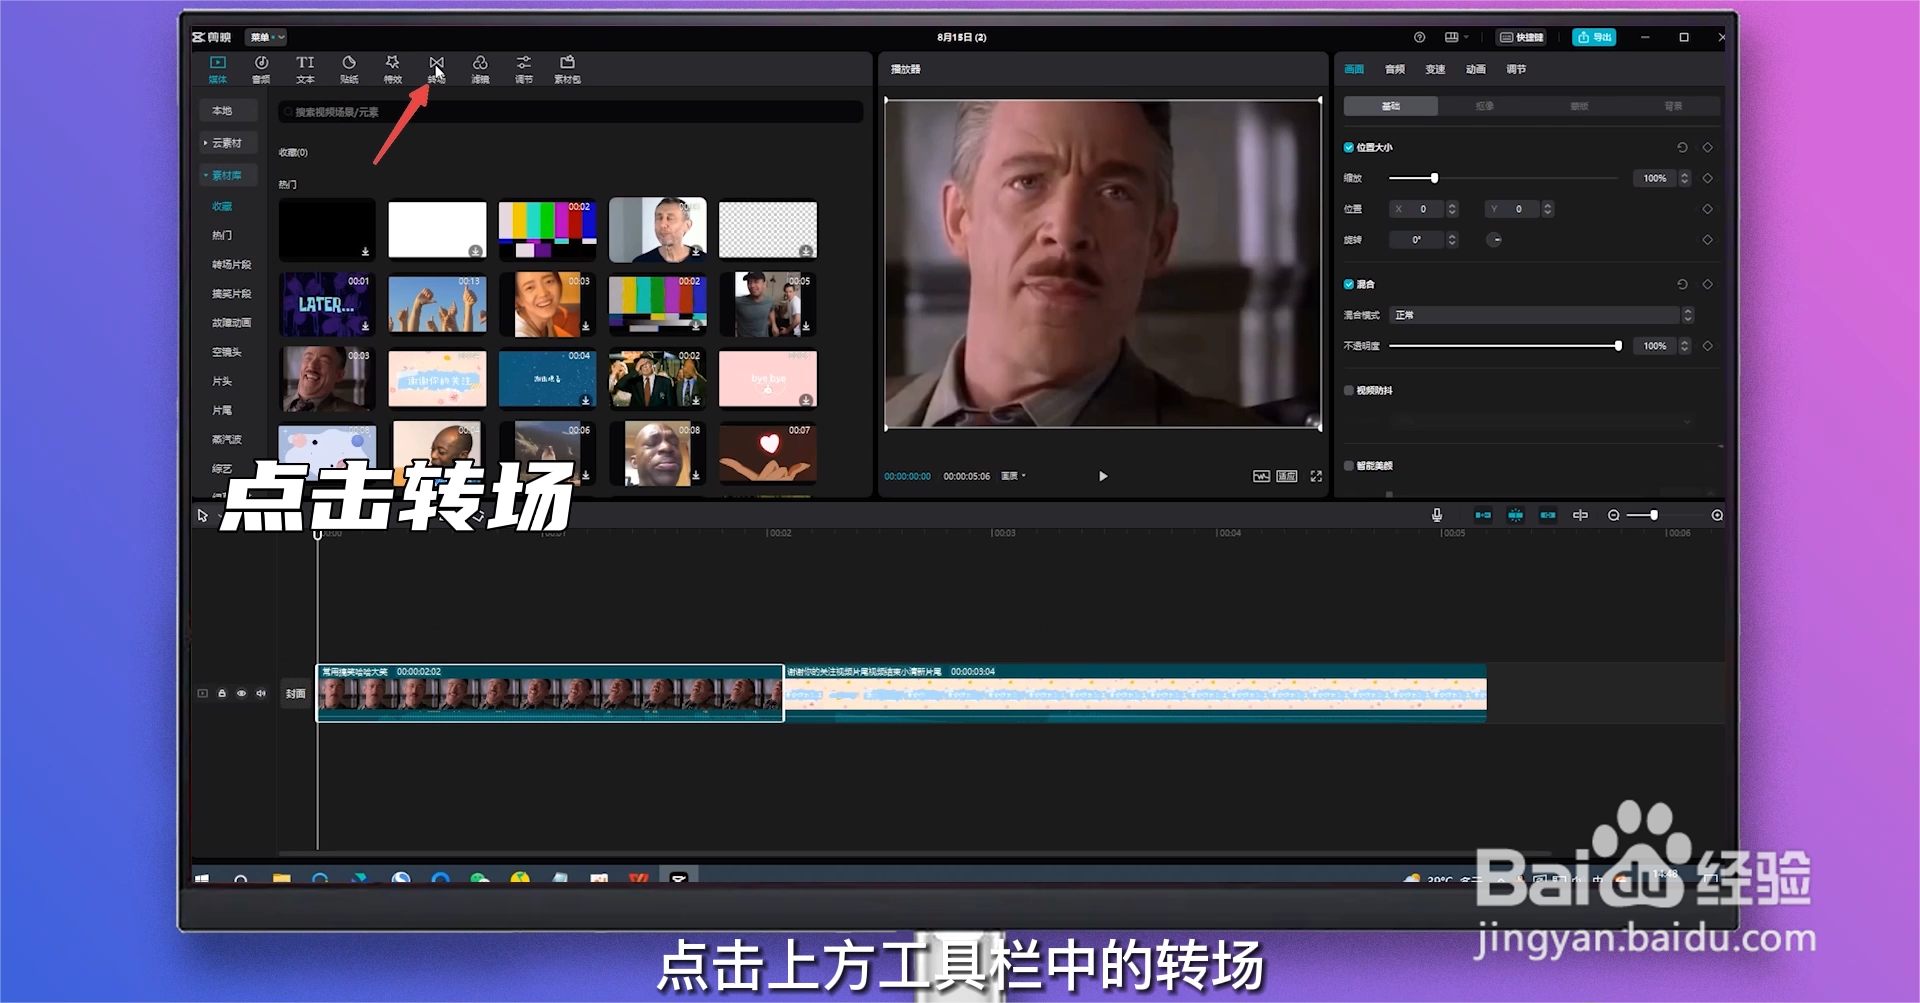Enable the 视频防抖 stabilization checkbox
Screen dimensions: 1920x1003
click(1349, 390)
